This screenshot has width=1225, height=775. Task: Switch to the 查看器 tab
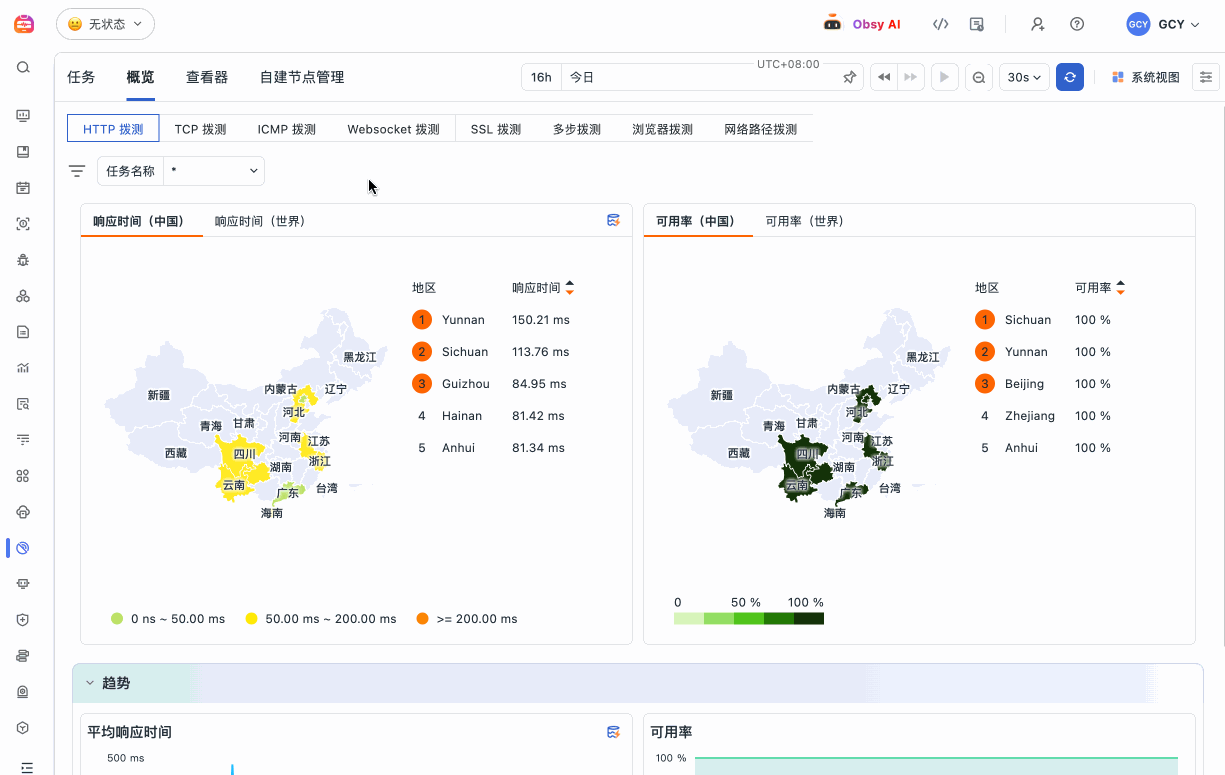207,77
